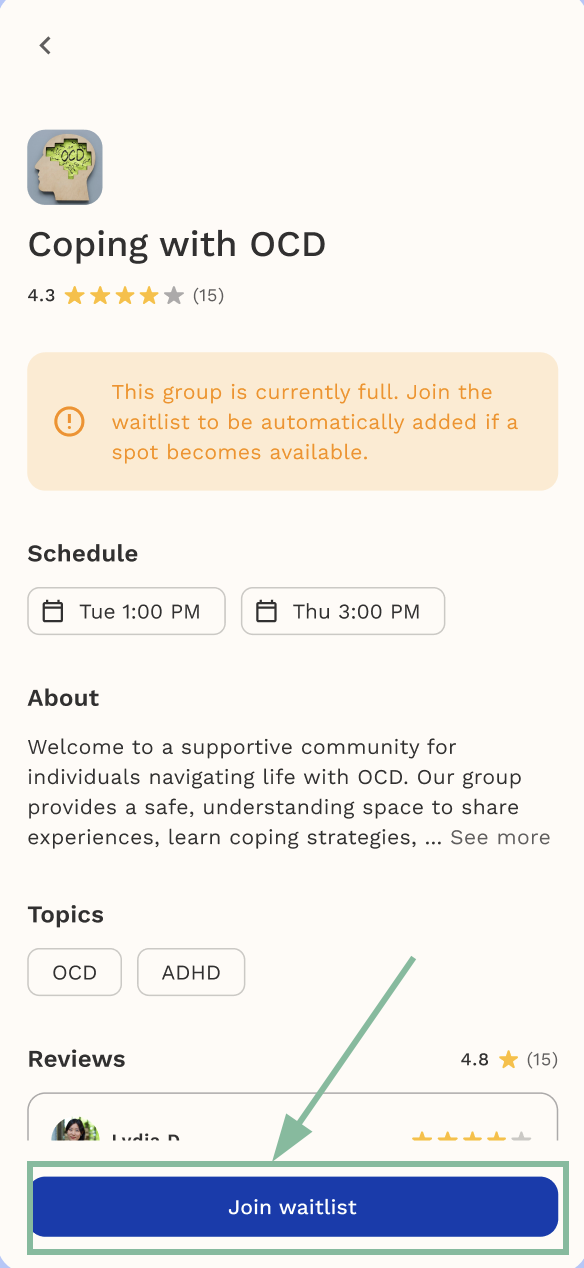The width and height of the screenshot is (584, 1268).
Task: Select the ADHD topic chip
Action: coord(191,972)
